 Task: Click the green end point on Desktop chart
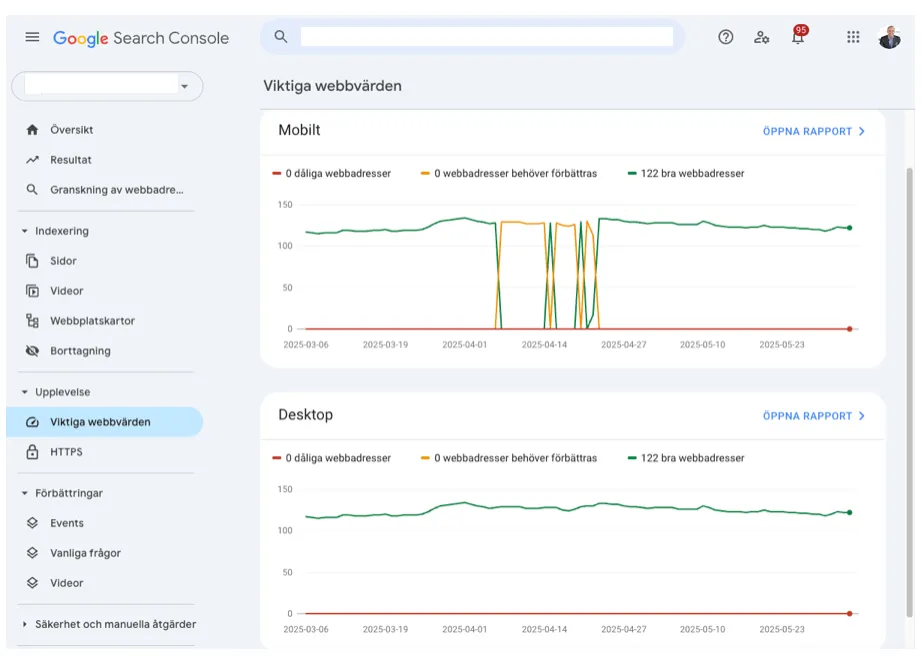pos(850,513)
